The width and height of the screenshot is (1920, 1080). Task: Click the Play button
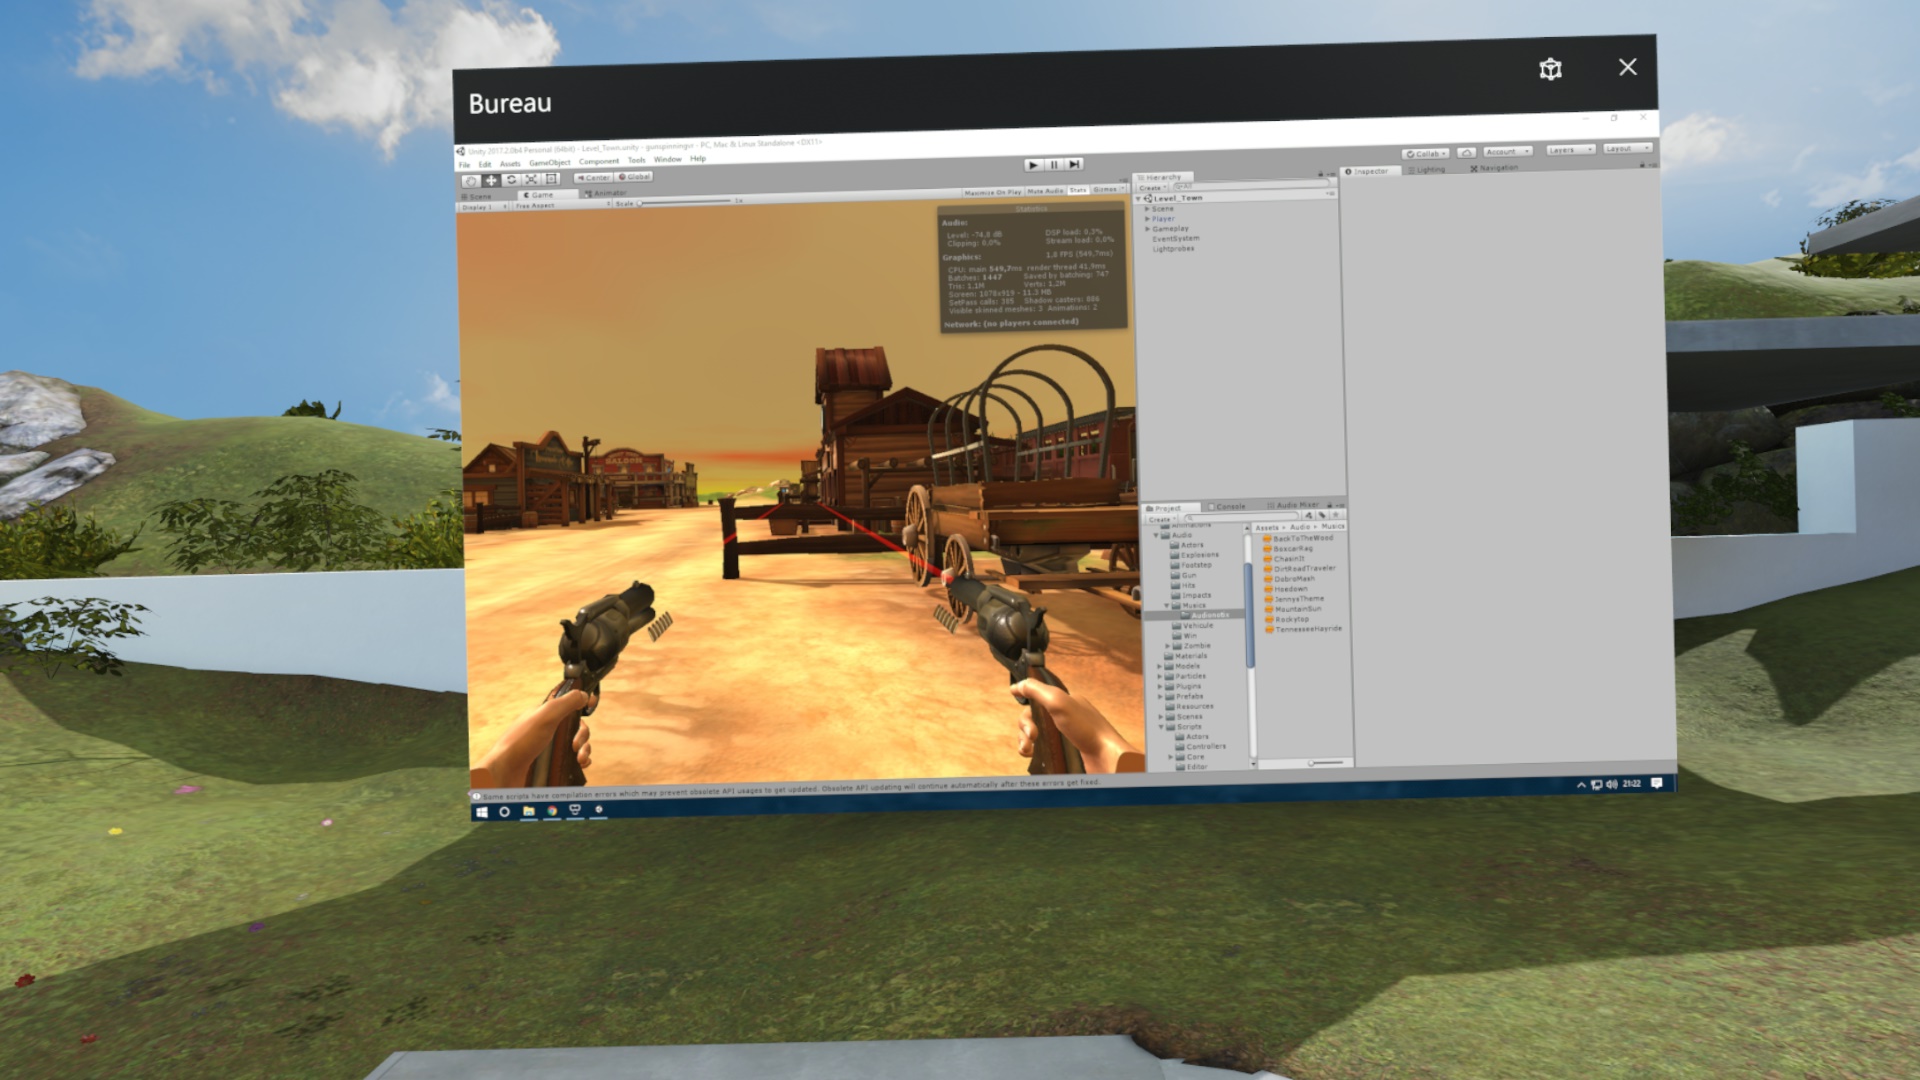(1033, 165)
